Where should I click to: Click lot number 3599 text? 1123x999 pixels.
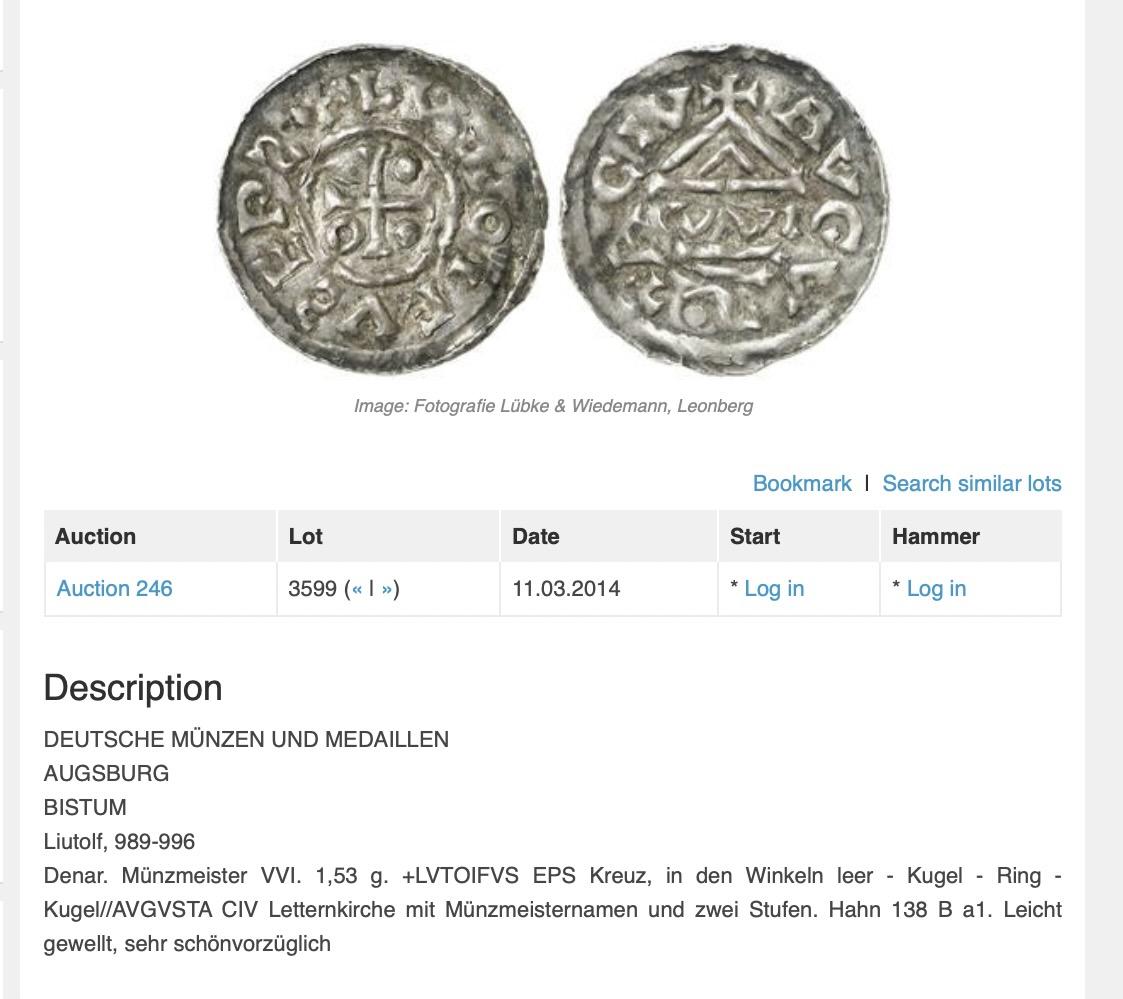(x=312, y=589)
